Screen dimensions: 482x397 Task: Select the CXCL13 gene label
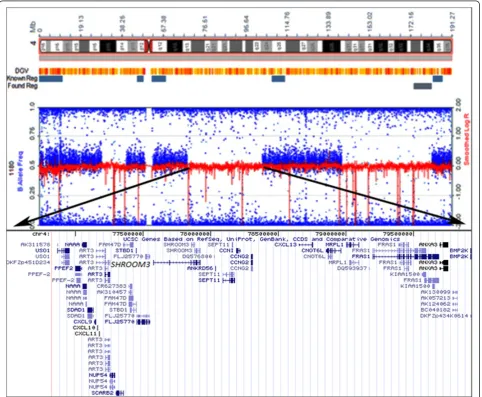pyautogui.click(x=285, y=245)
